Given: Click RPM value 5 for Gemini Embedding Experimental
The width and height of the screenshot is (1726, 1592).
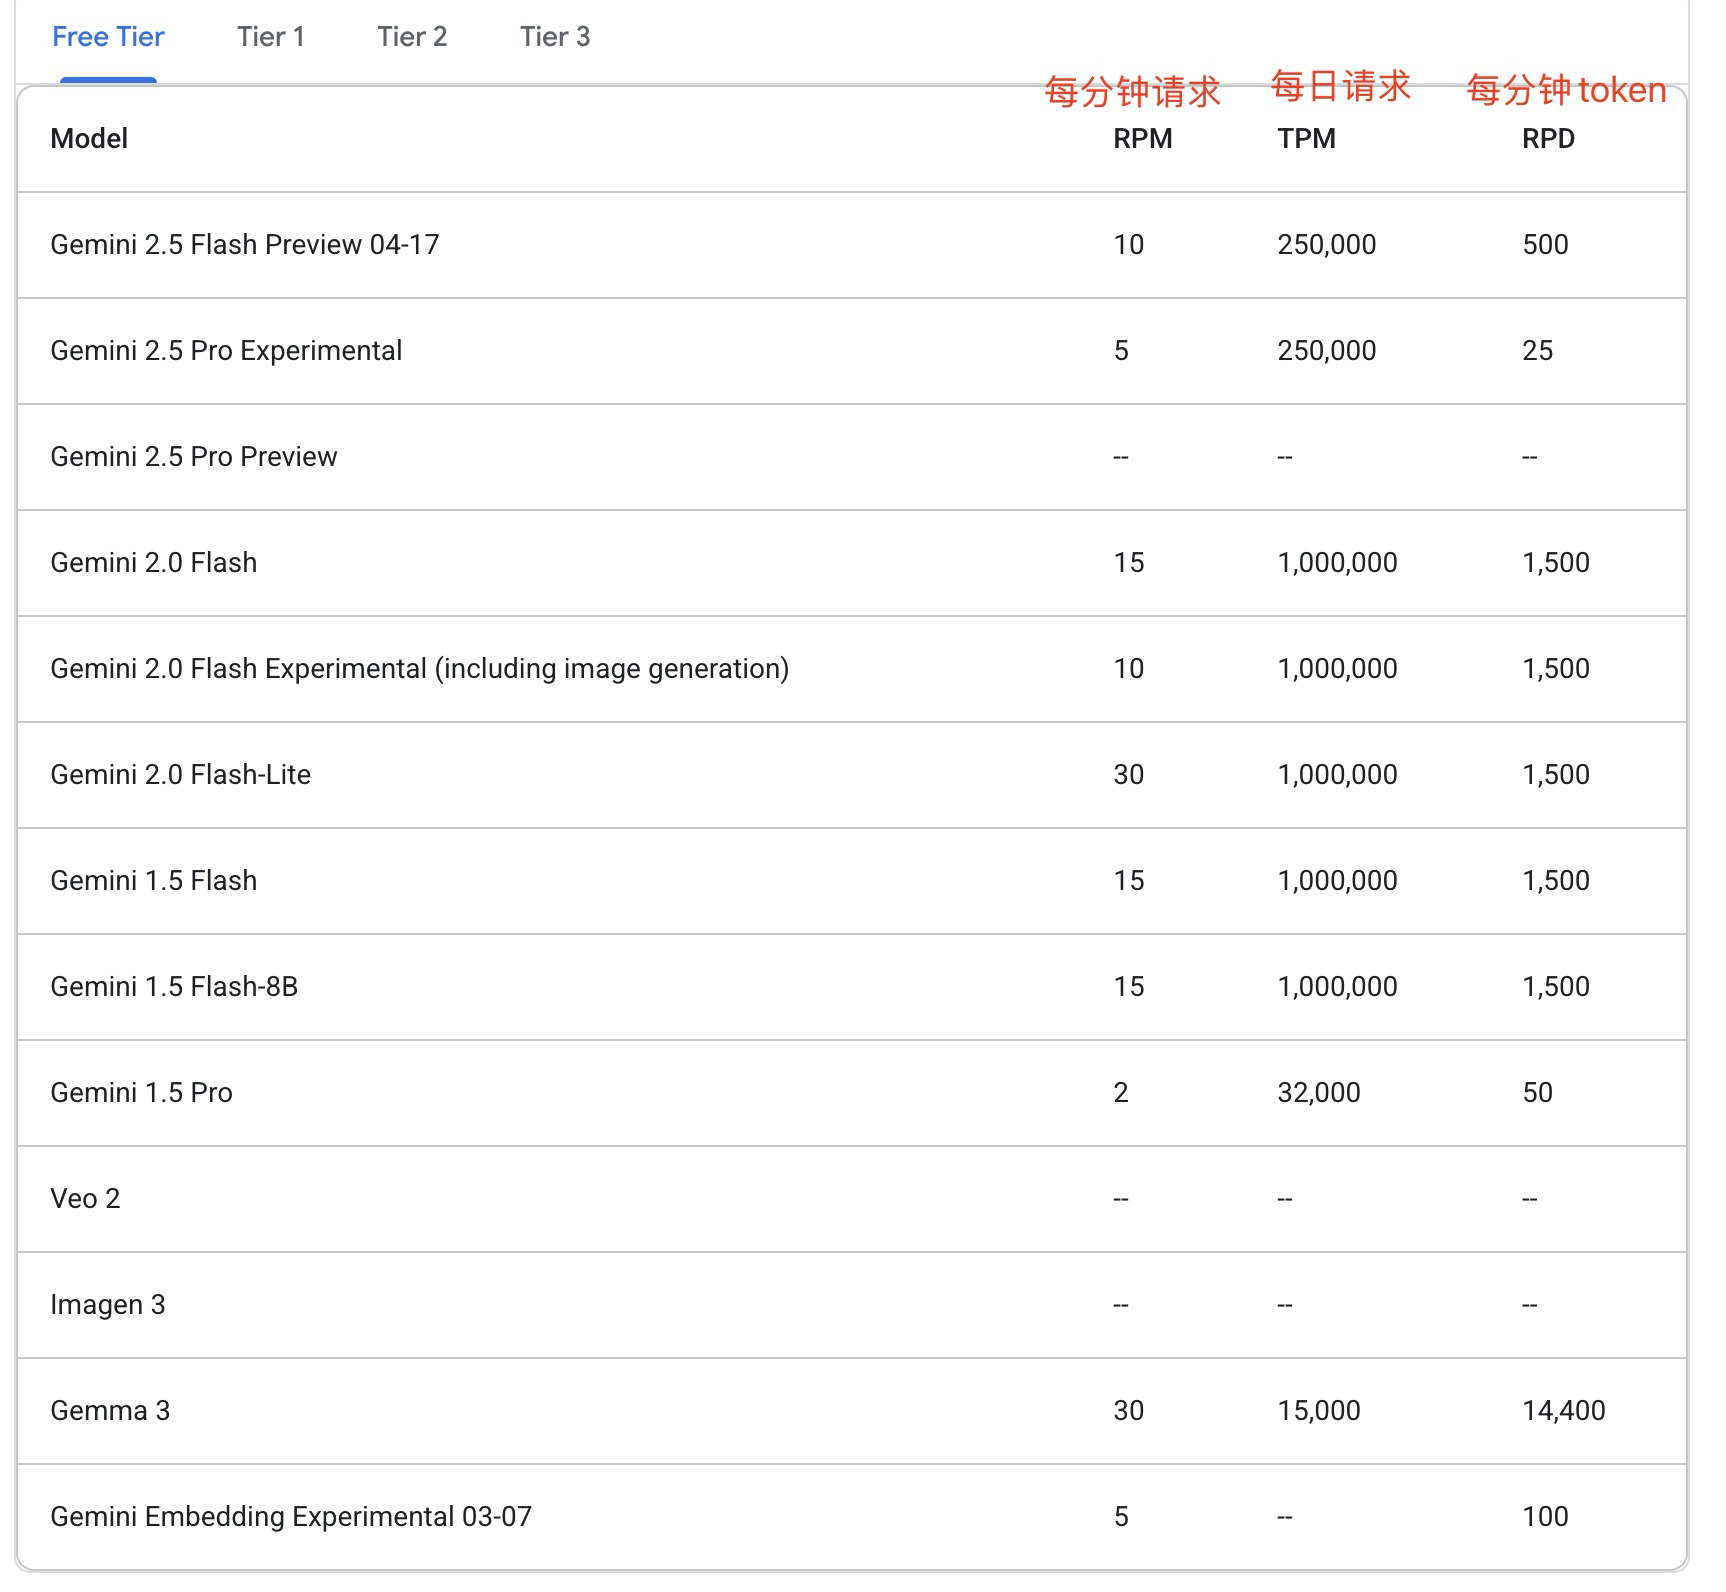Looking at the screenshot, I should coord(1121,1516).
